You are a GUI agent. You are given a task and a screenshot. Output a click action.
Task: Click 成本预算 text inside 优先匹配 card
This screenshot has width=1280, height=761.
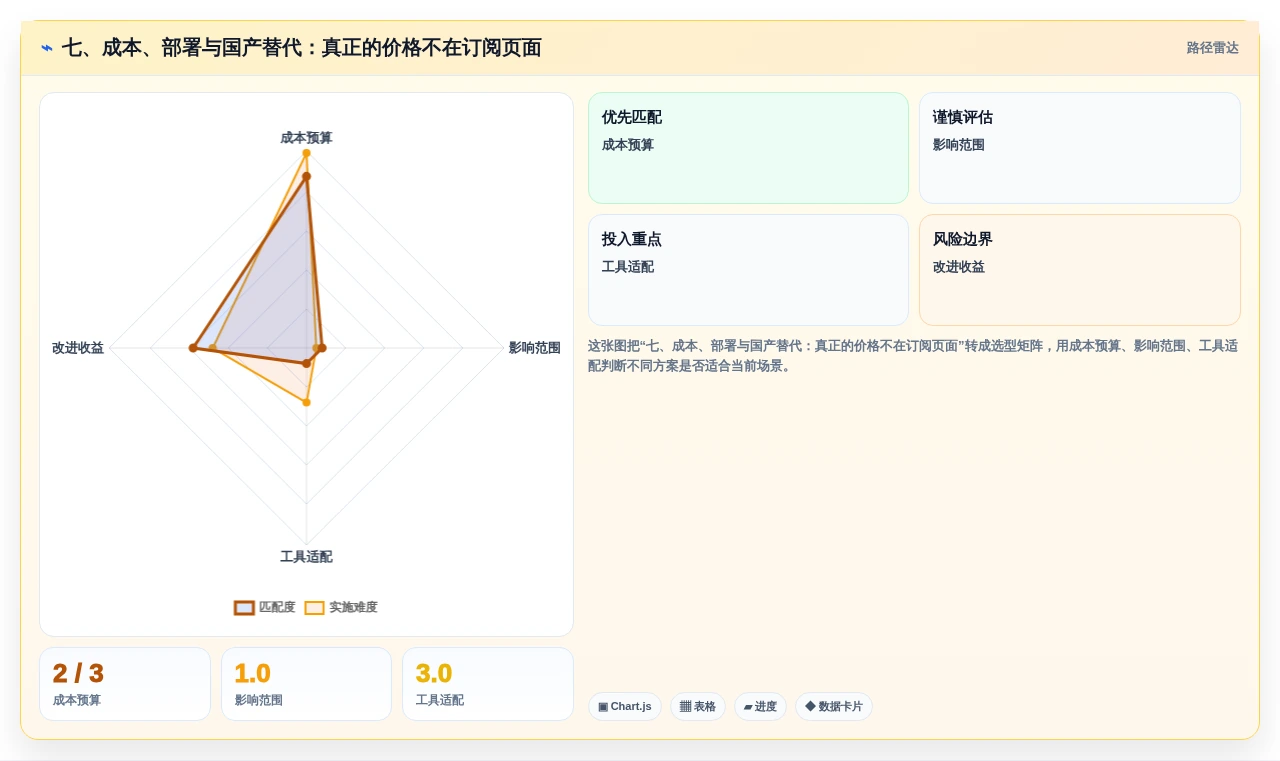click(628, 145)
